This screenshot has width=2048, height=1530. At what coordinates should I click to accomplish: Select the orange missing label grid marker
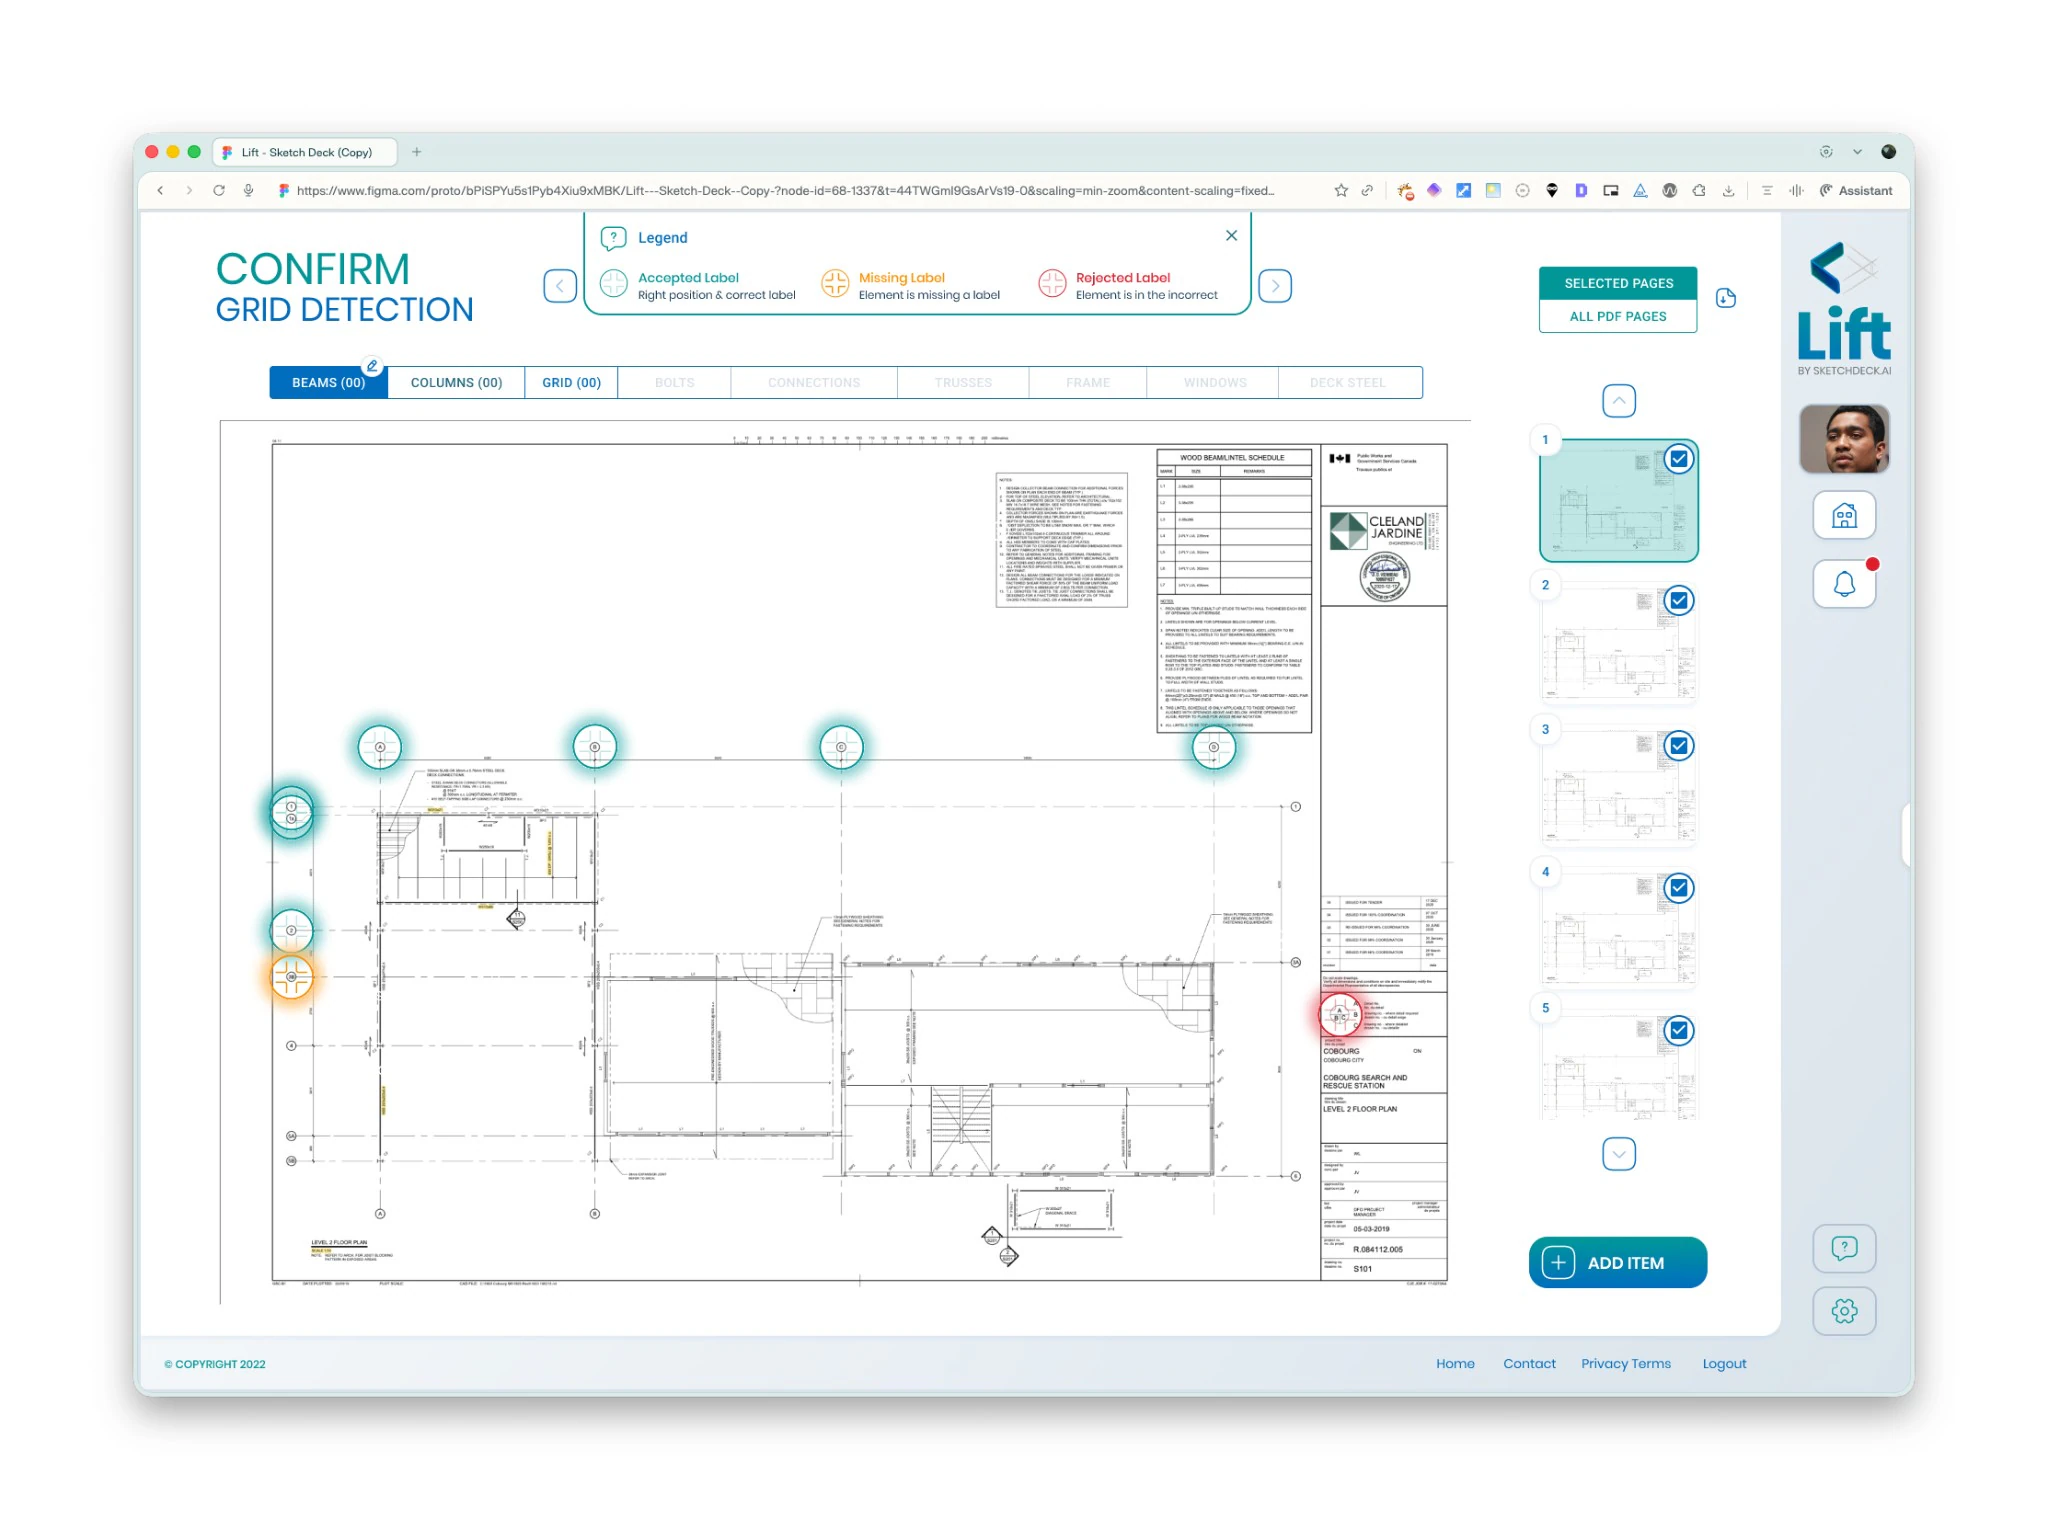[292, 977]
